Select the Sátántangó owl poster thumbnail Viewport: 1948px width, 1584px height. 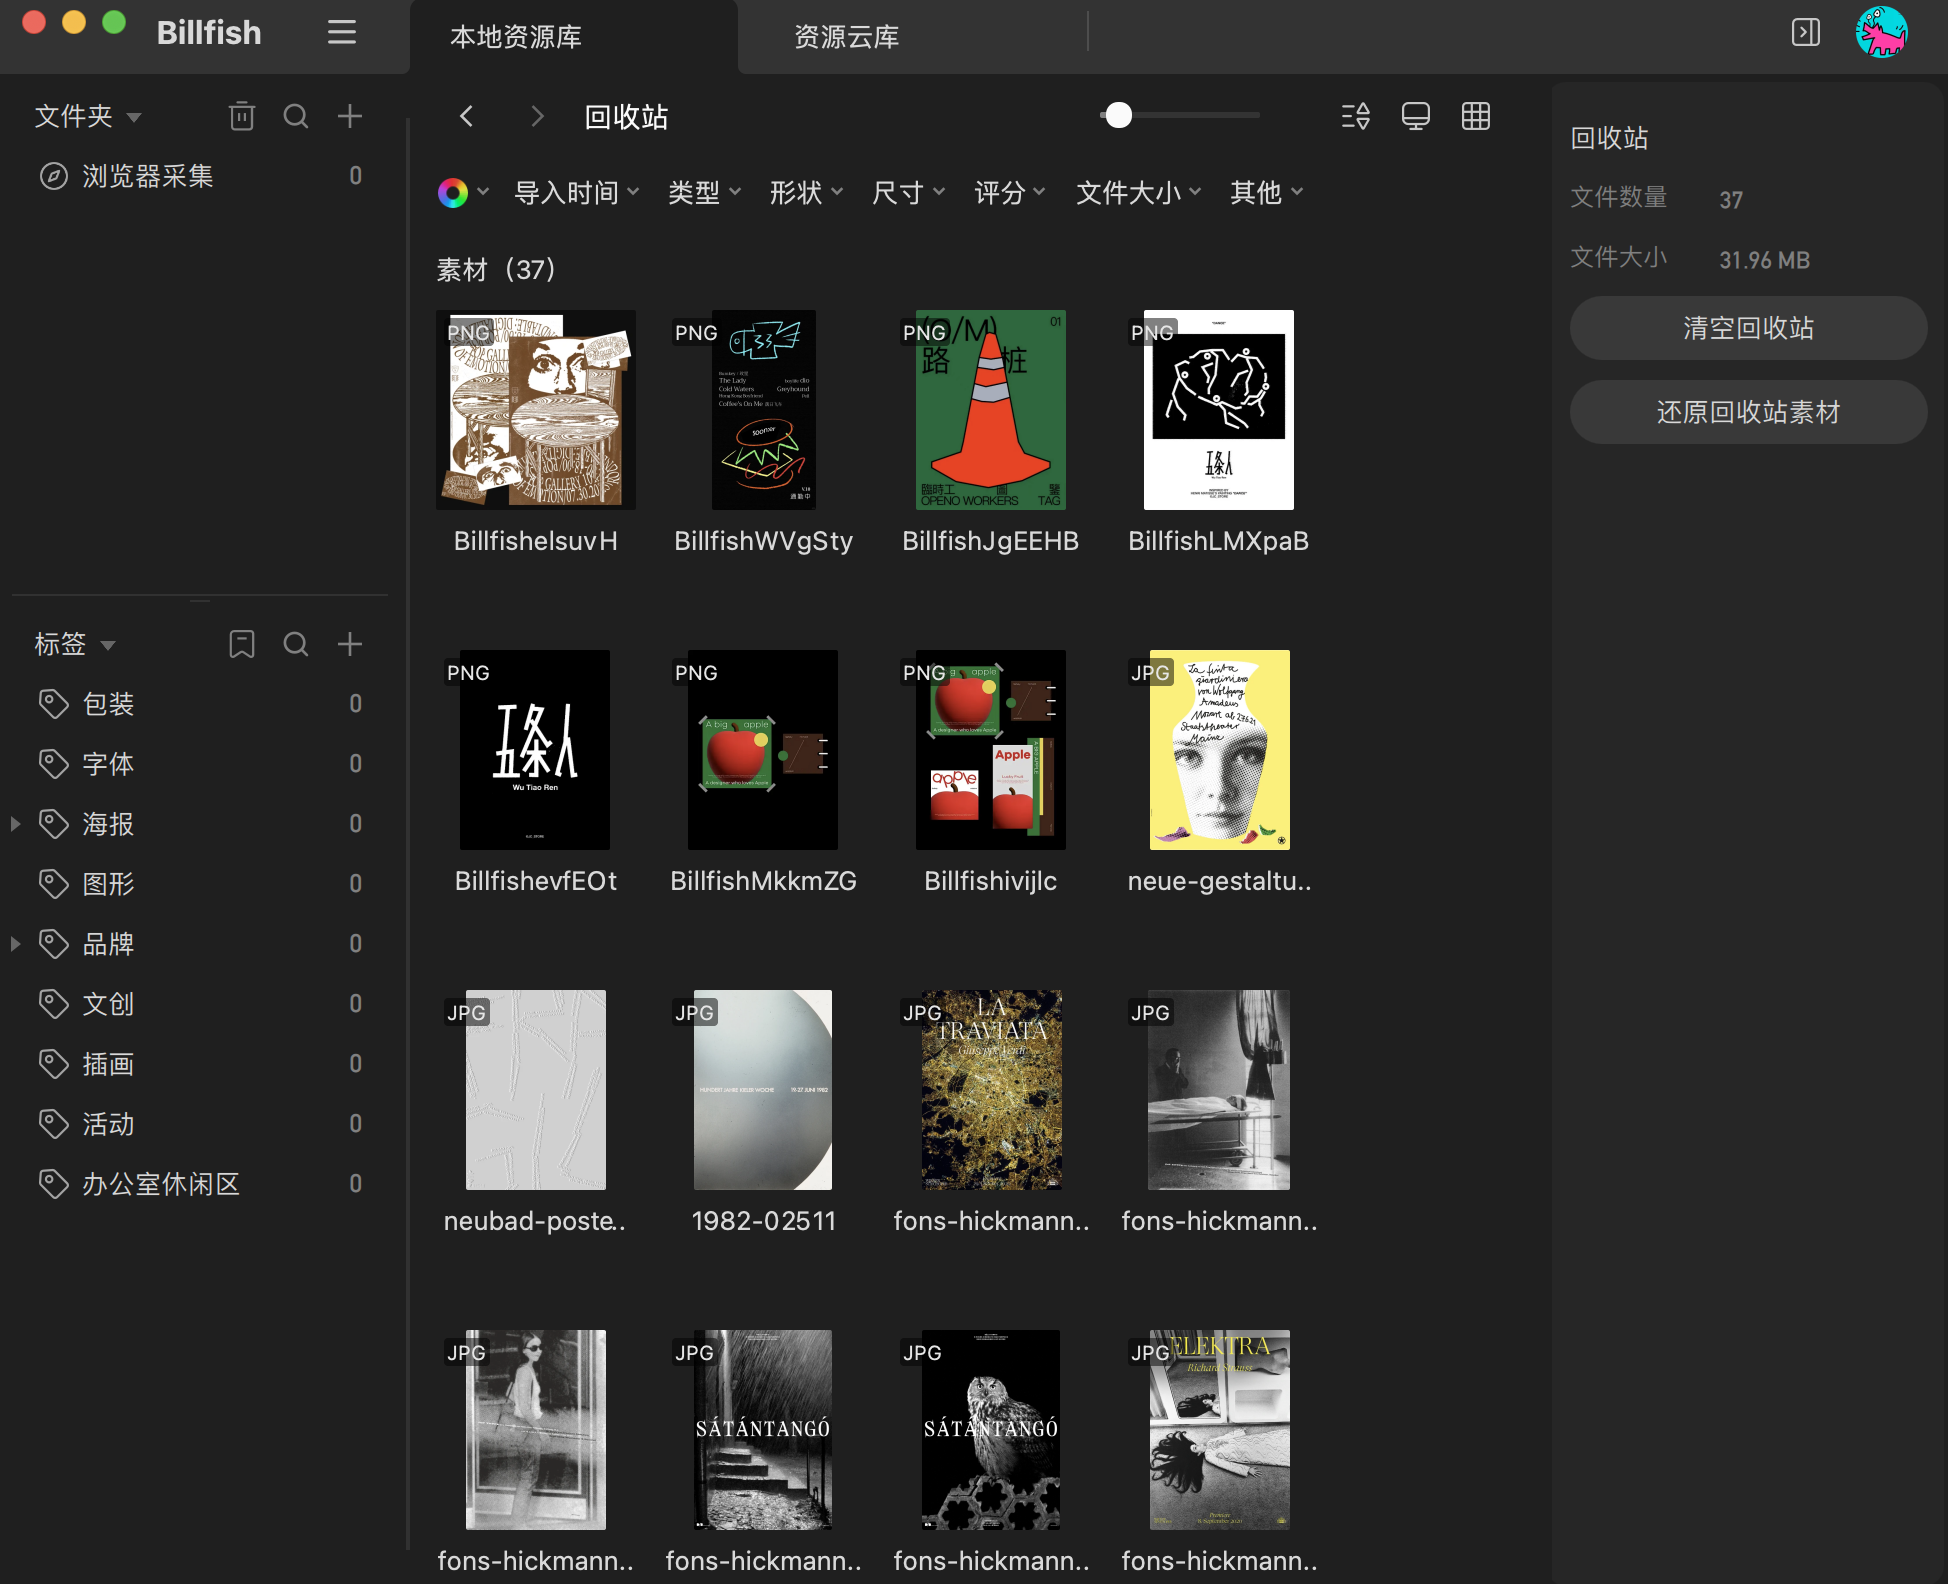(991, 1430)
